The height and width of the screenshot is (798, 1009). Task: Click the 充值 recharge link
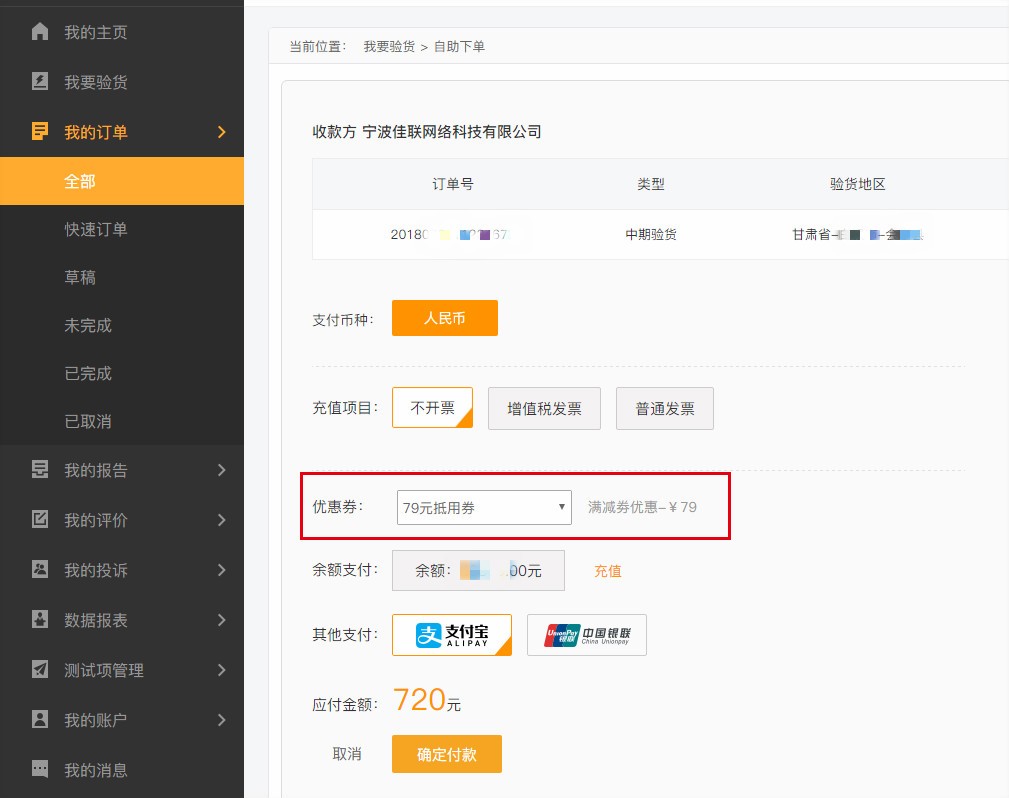coord(608,571)
